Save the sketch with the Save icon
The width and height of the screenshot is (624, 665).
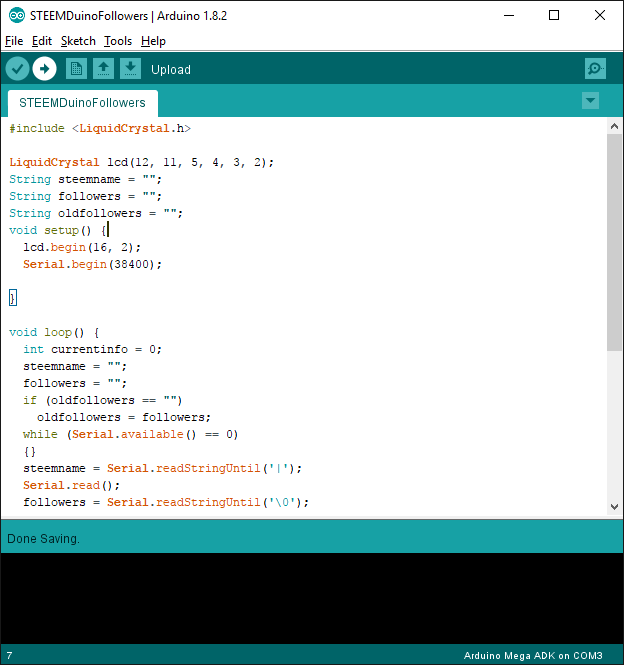pyautogui.click(x=131, y=69)
